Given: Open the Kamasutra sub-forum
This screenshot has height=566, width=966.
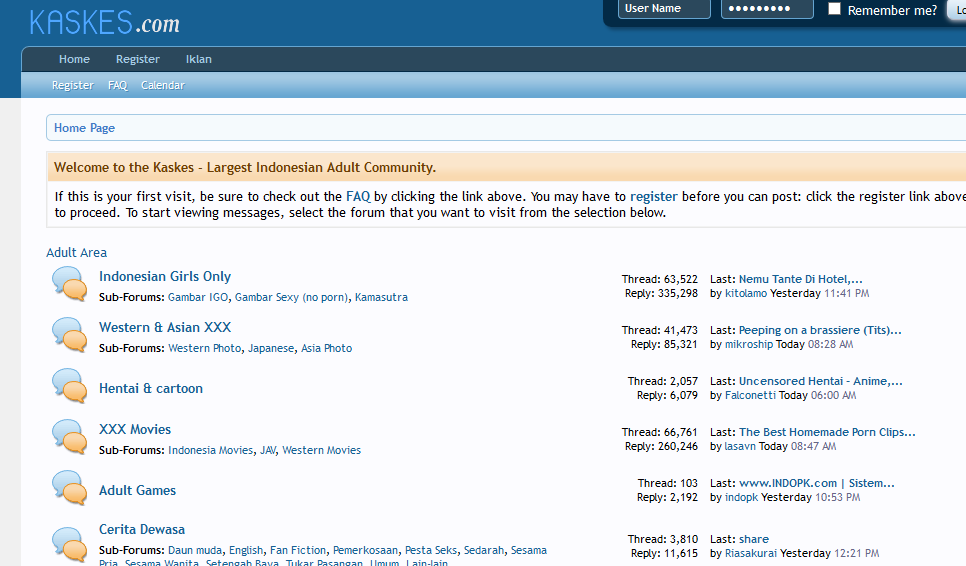Looking at the screenshot, I should point(381,297).
